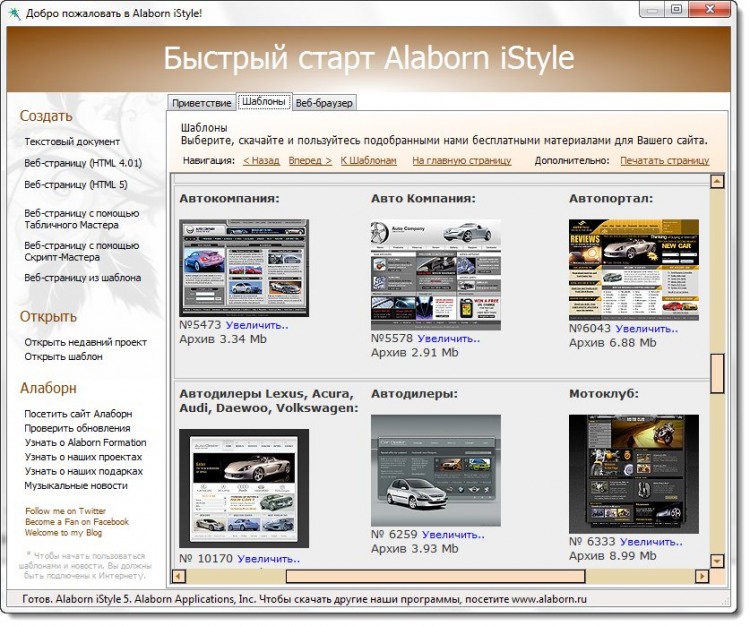Click the Печатать страницу link
Image resolution: width=750 pixels, height=626 pixels.
664,161
